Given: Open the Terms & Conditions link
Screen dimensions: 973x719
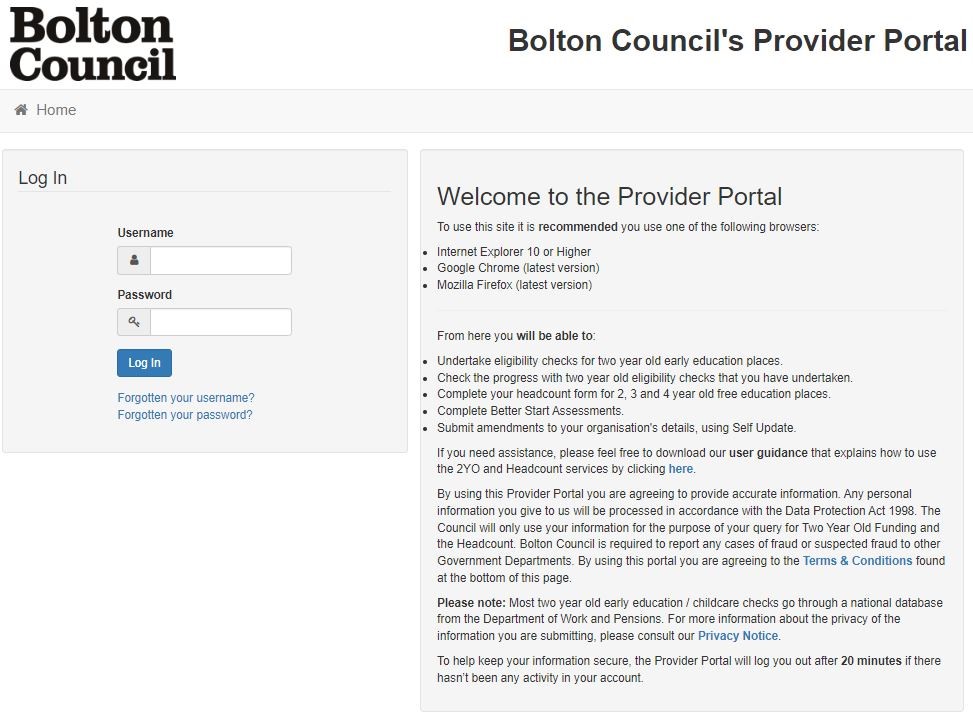Looking at the screenshot, I should click(858, 561).
